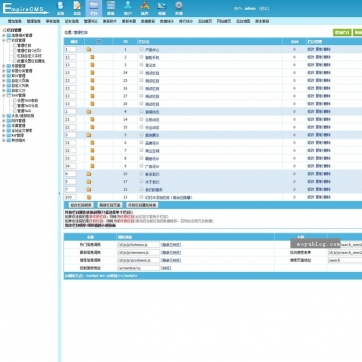This screenshot has width=362, height=362.
Task: Tick the checkbox for column ID 17
Action: [x=141, y=181]
